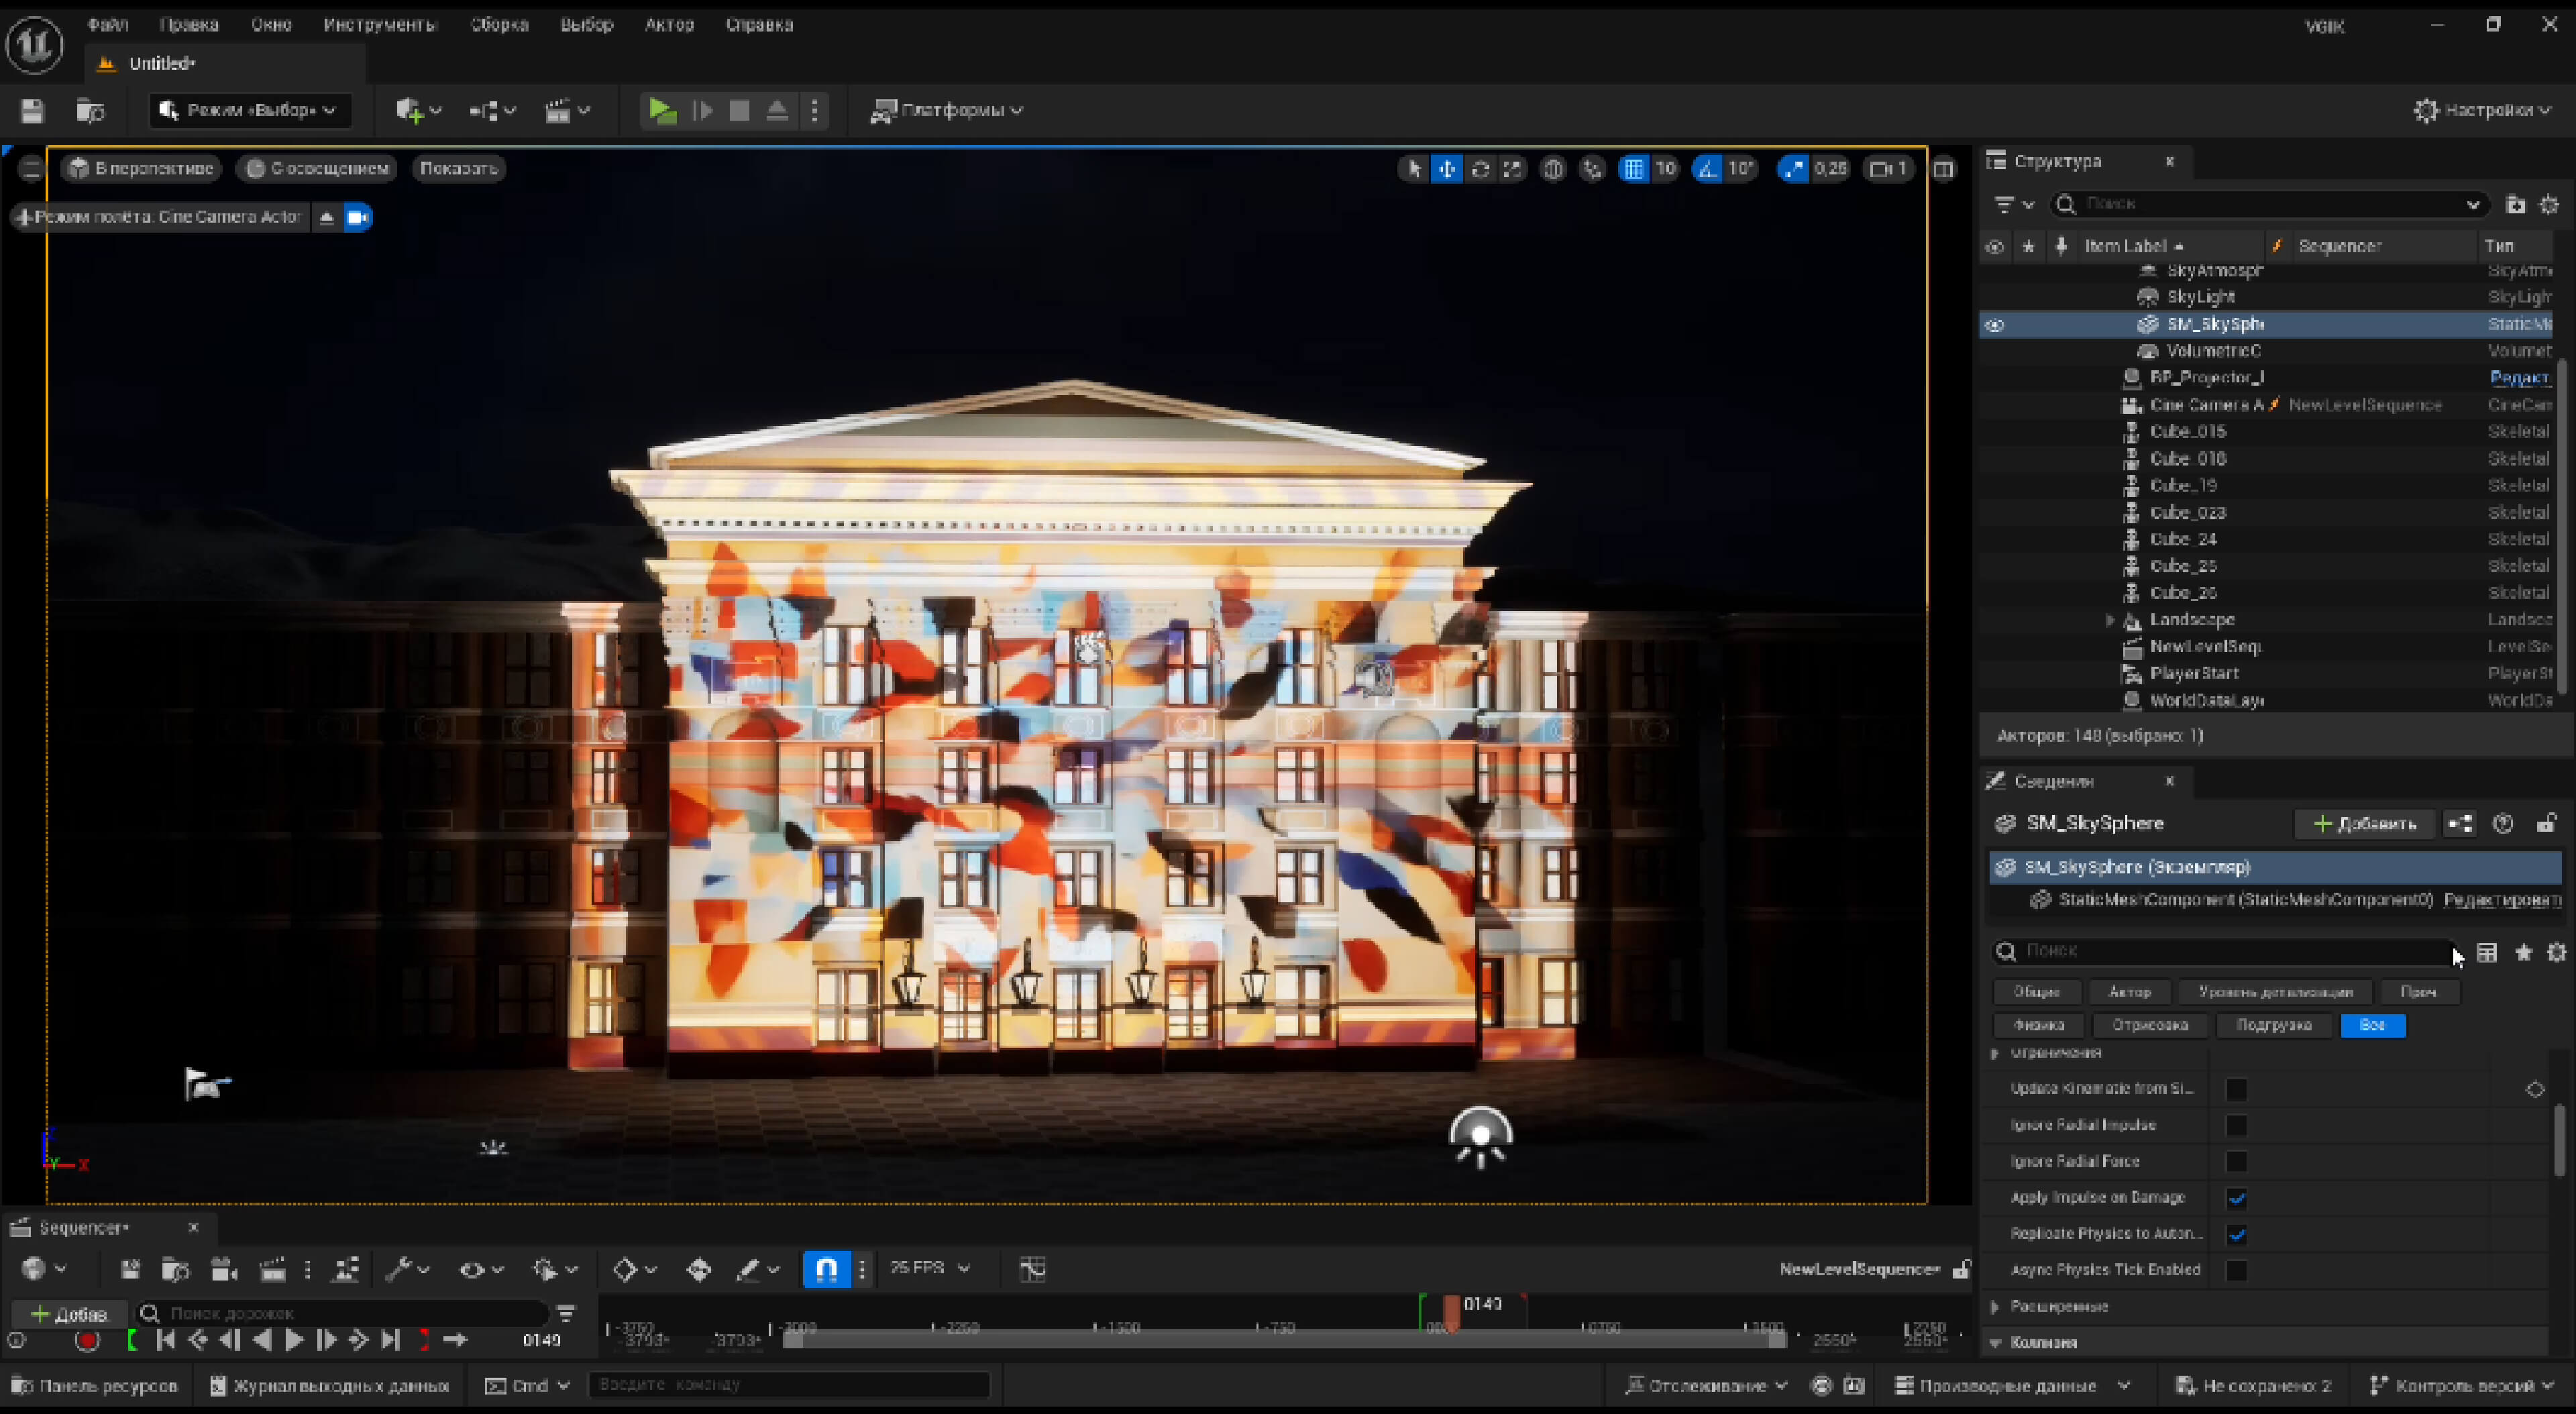Toggle scale snapping icon in the viewport
The image size is (2576, 1414).
point(1793,169)
